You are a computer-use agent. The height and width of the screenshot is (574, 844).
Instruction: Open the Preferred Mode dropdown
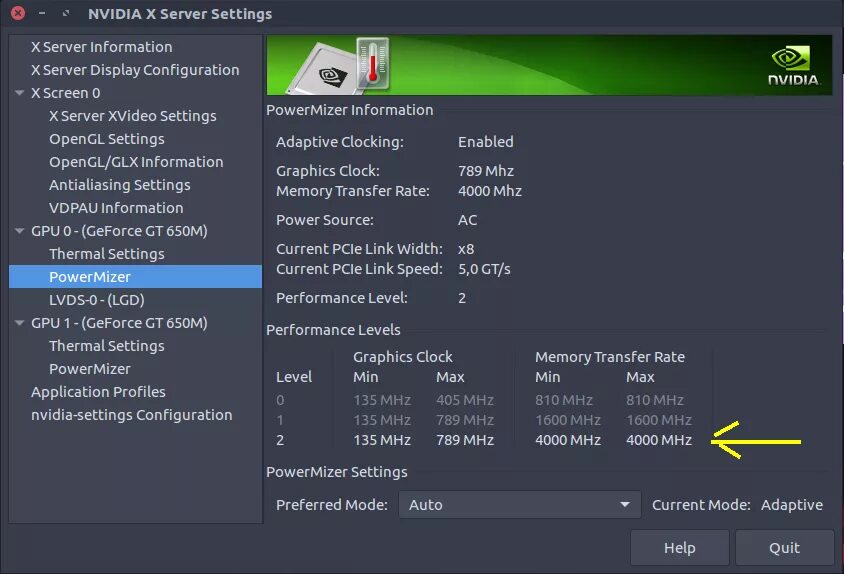point(519,505)
